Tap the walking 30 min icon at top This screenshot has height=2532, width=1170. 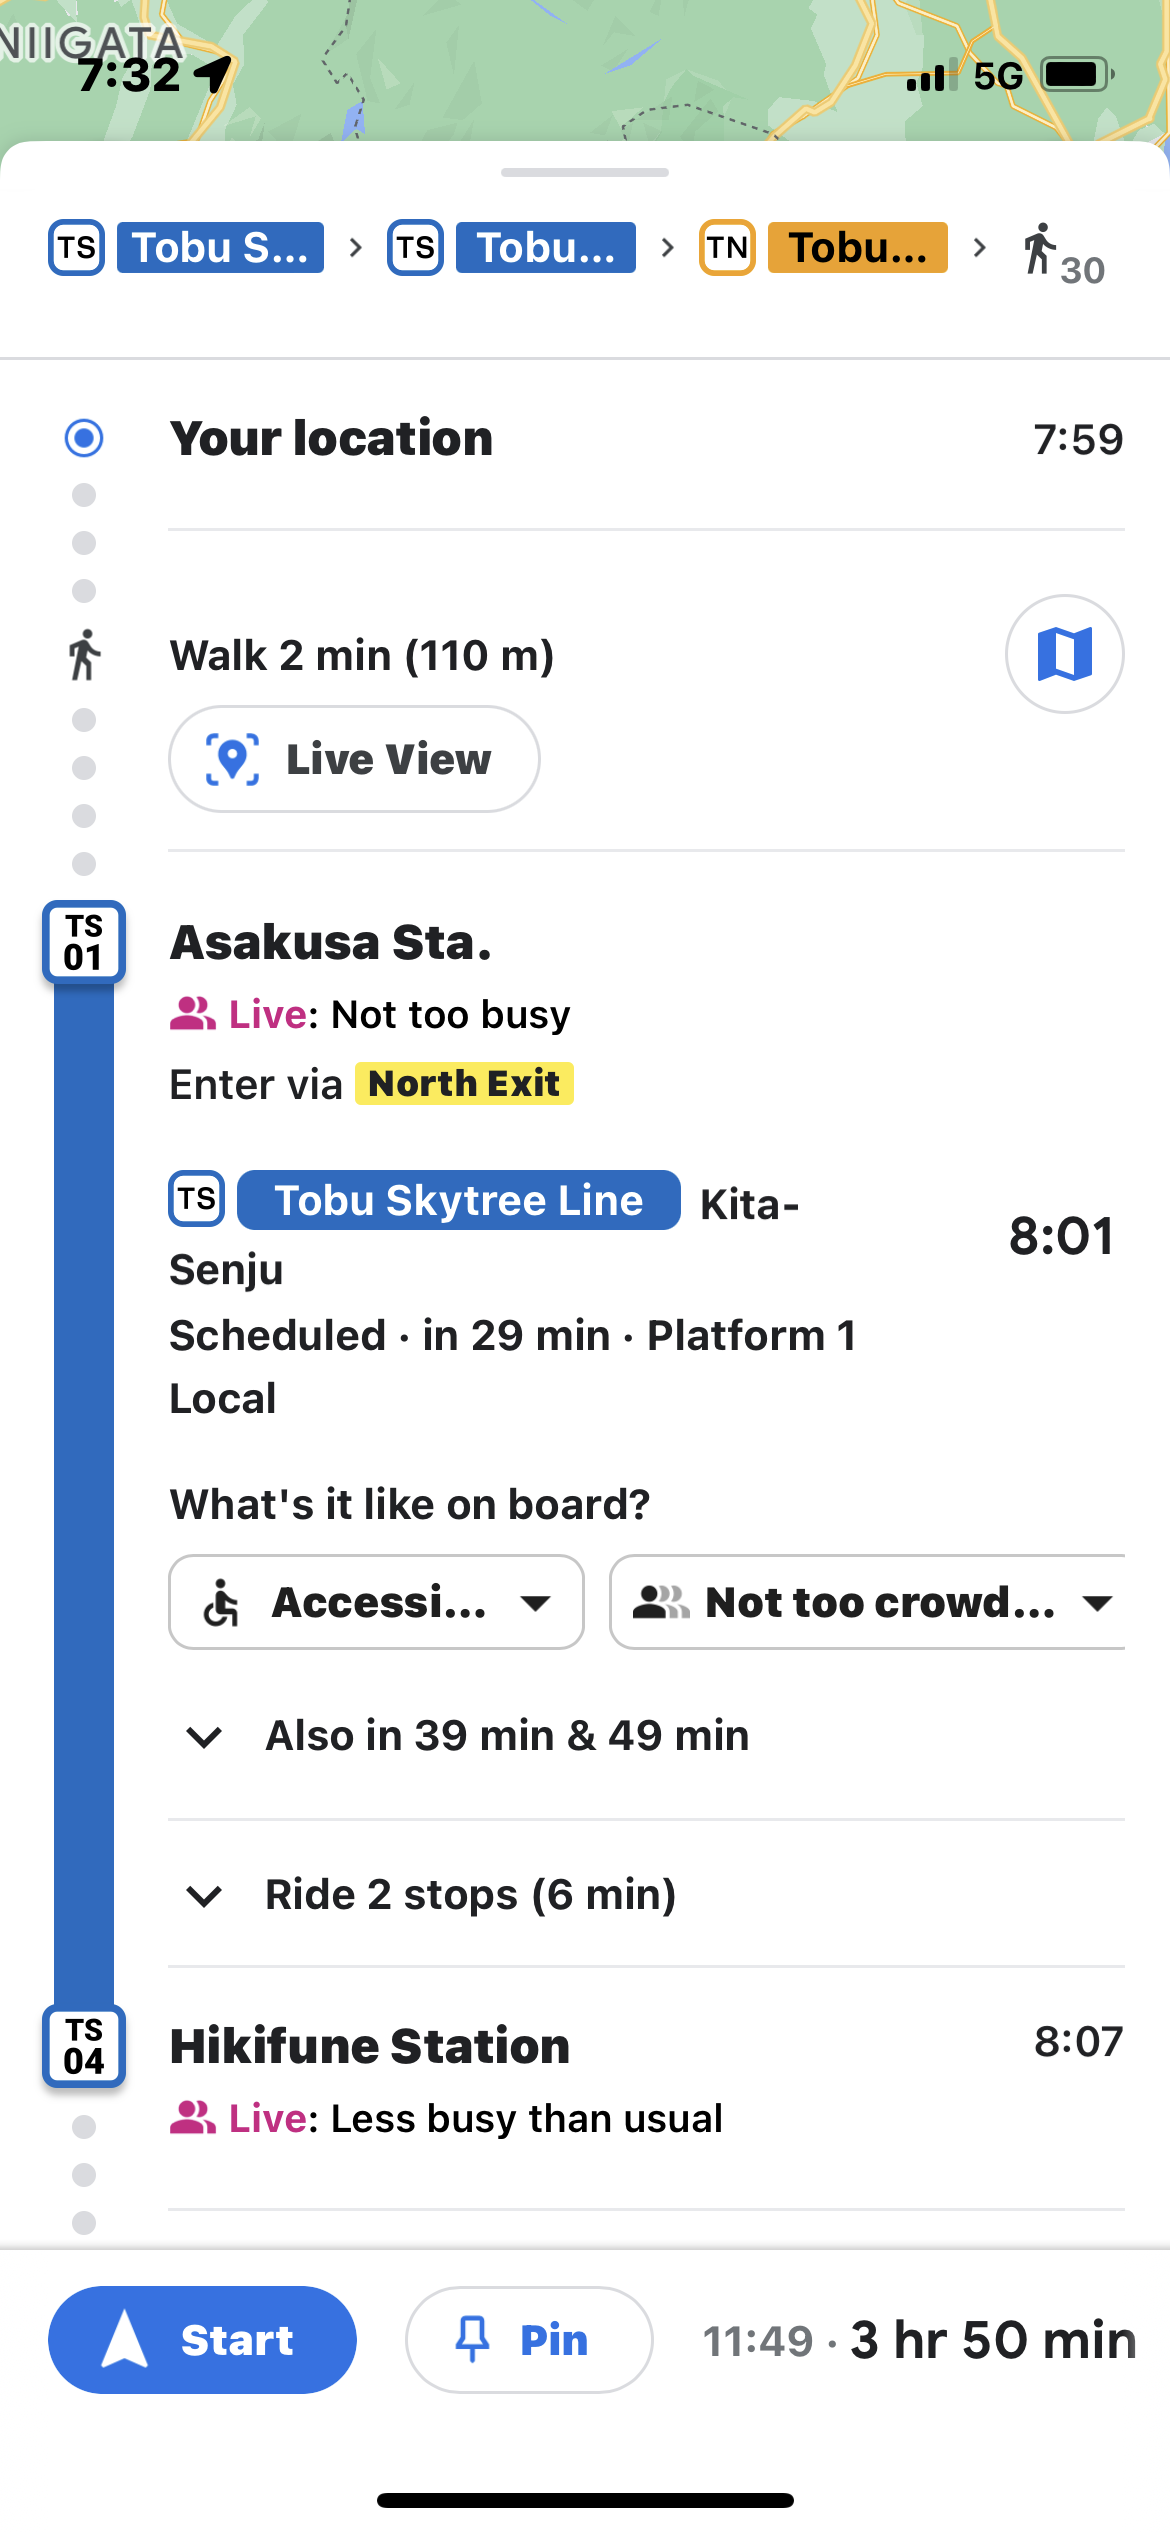1062,254
